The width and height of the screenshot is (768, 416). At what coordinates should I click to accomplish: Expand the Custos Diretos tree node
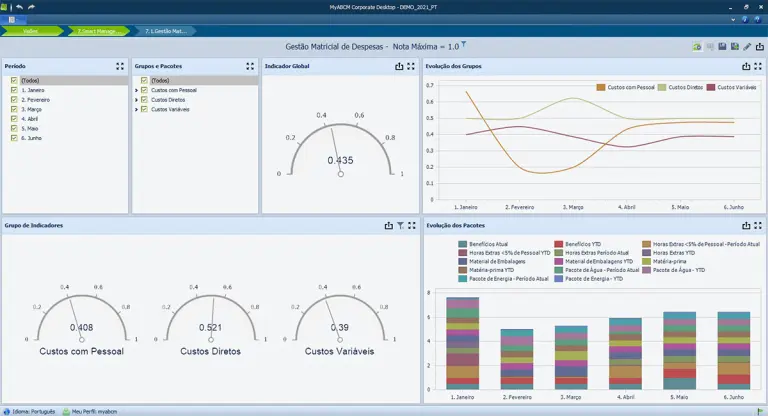[136, 100]
